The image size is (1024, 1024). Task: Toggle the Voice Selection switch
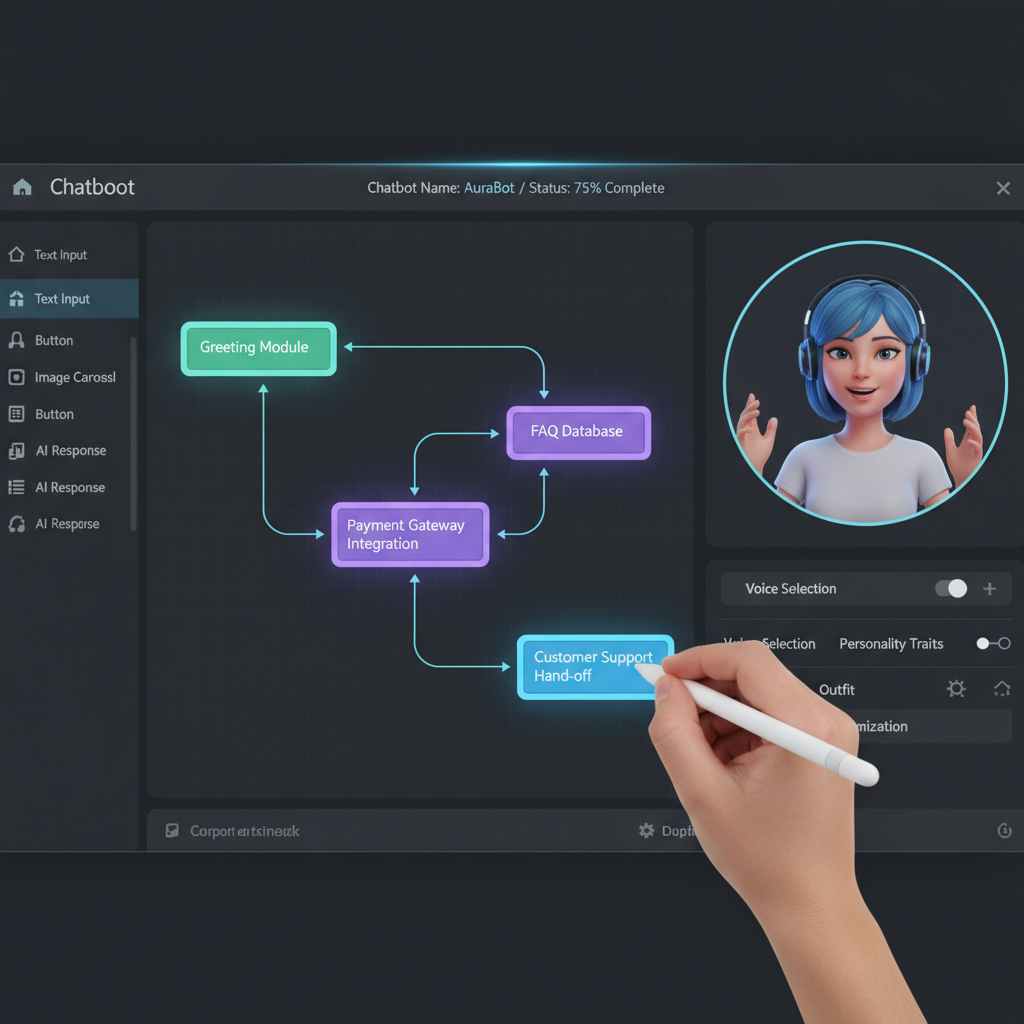coord(951,589)
